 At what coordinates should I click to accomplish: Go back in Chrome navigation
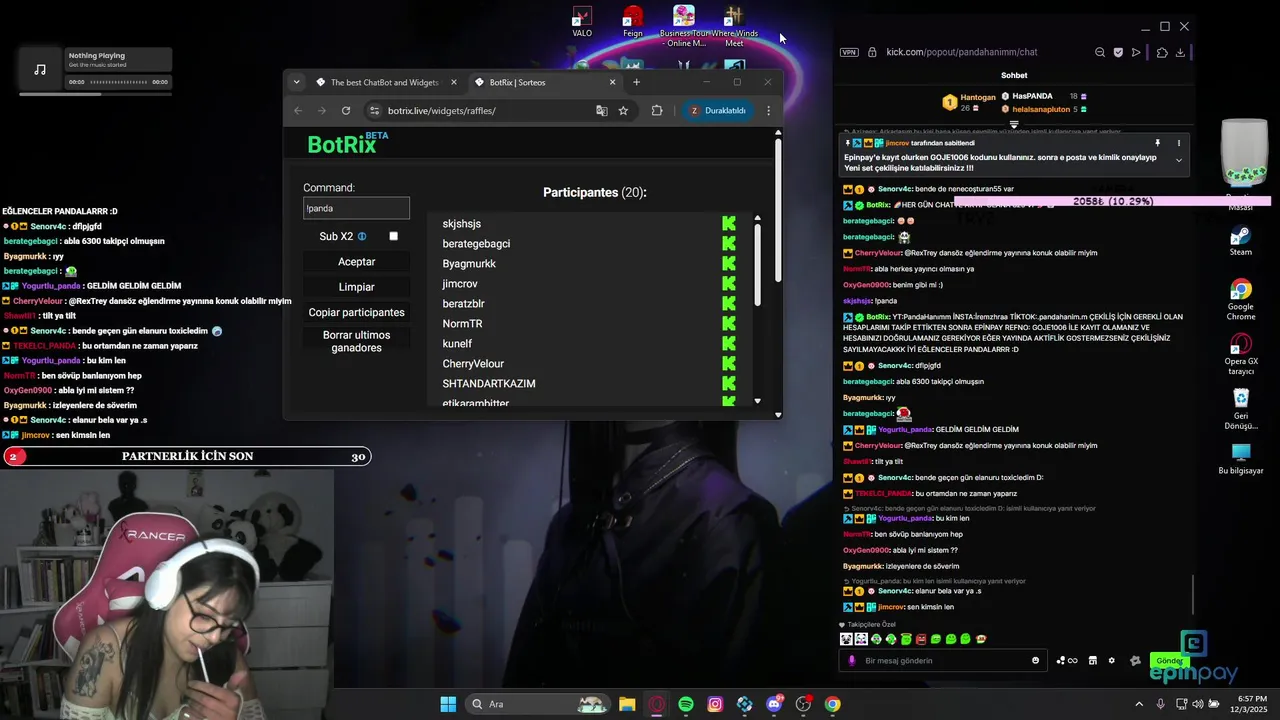(298, 111)
